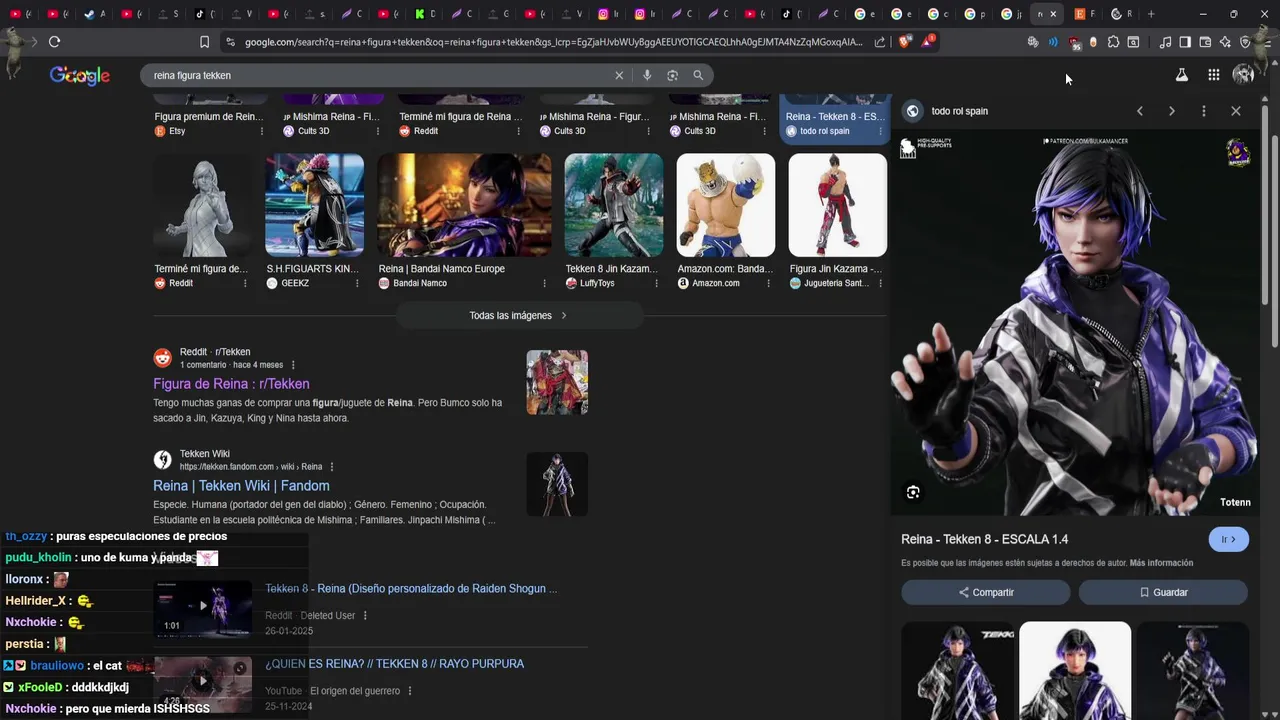Close the image preview panel
1280x720 pixels.
coord(1236,111)
